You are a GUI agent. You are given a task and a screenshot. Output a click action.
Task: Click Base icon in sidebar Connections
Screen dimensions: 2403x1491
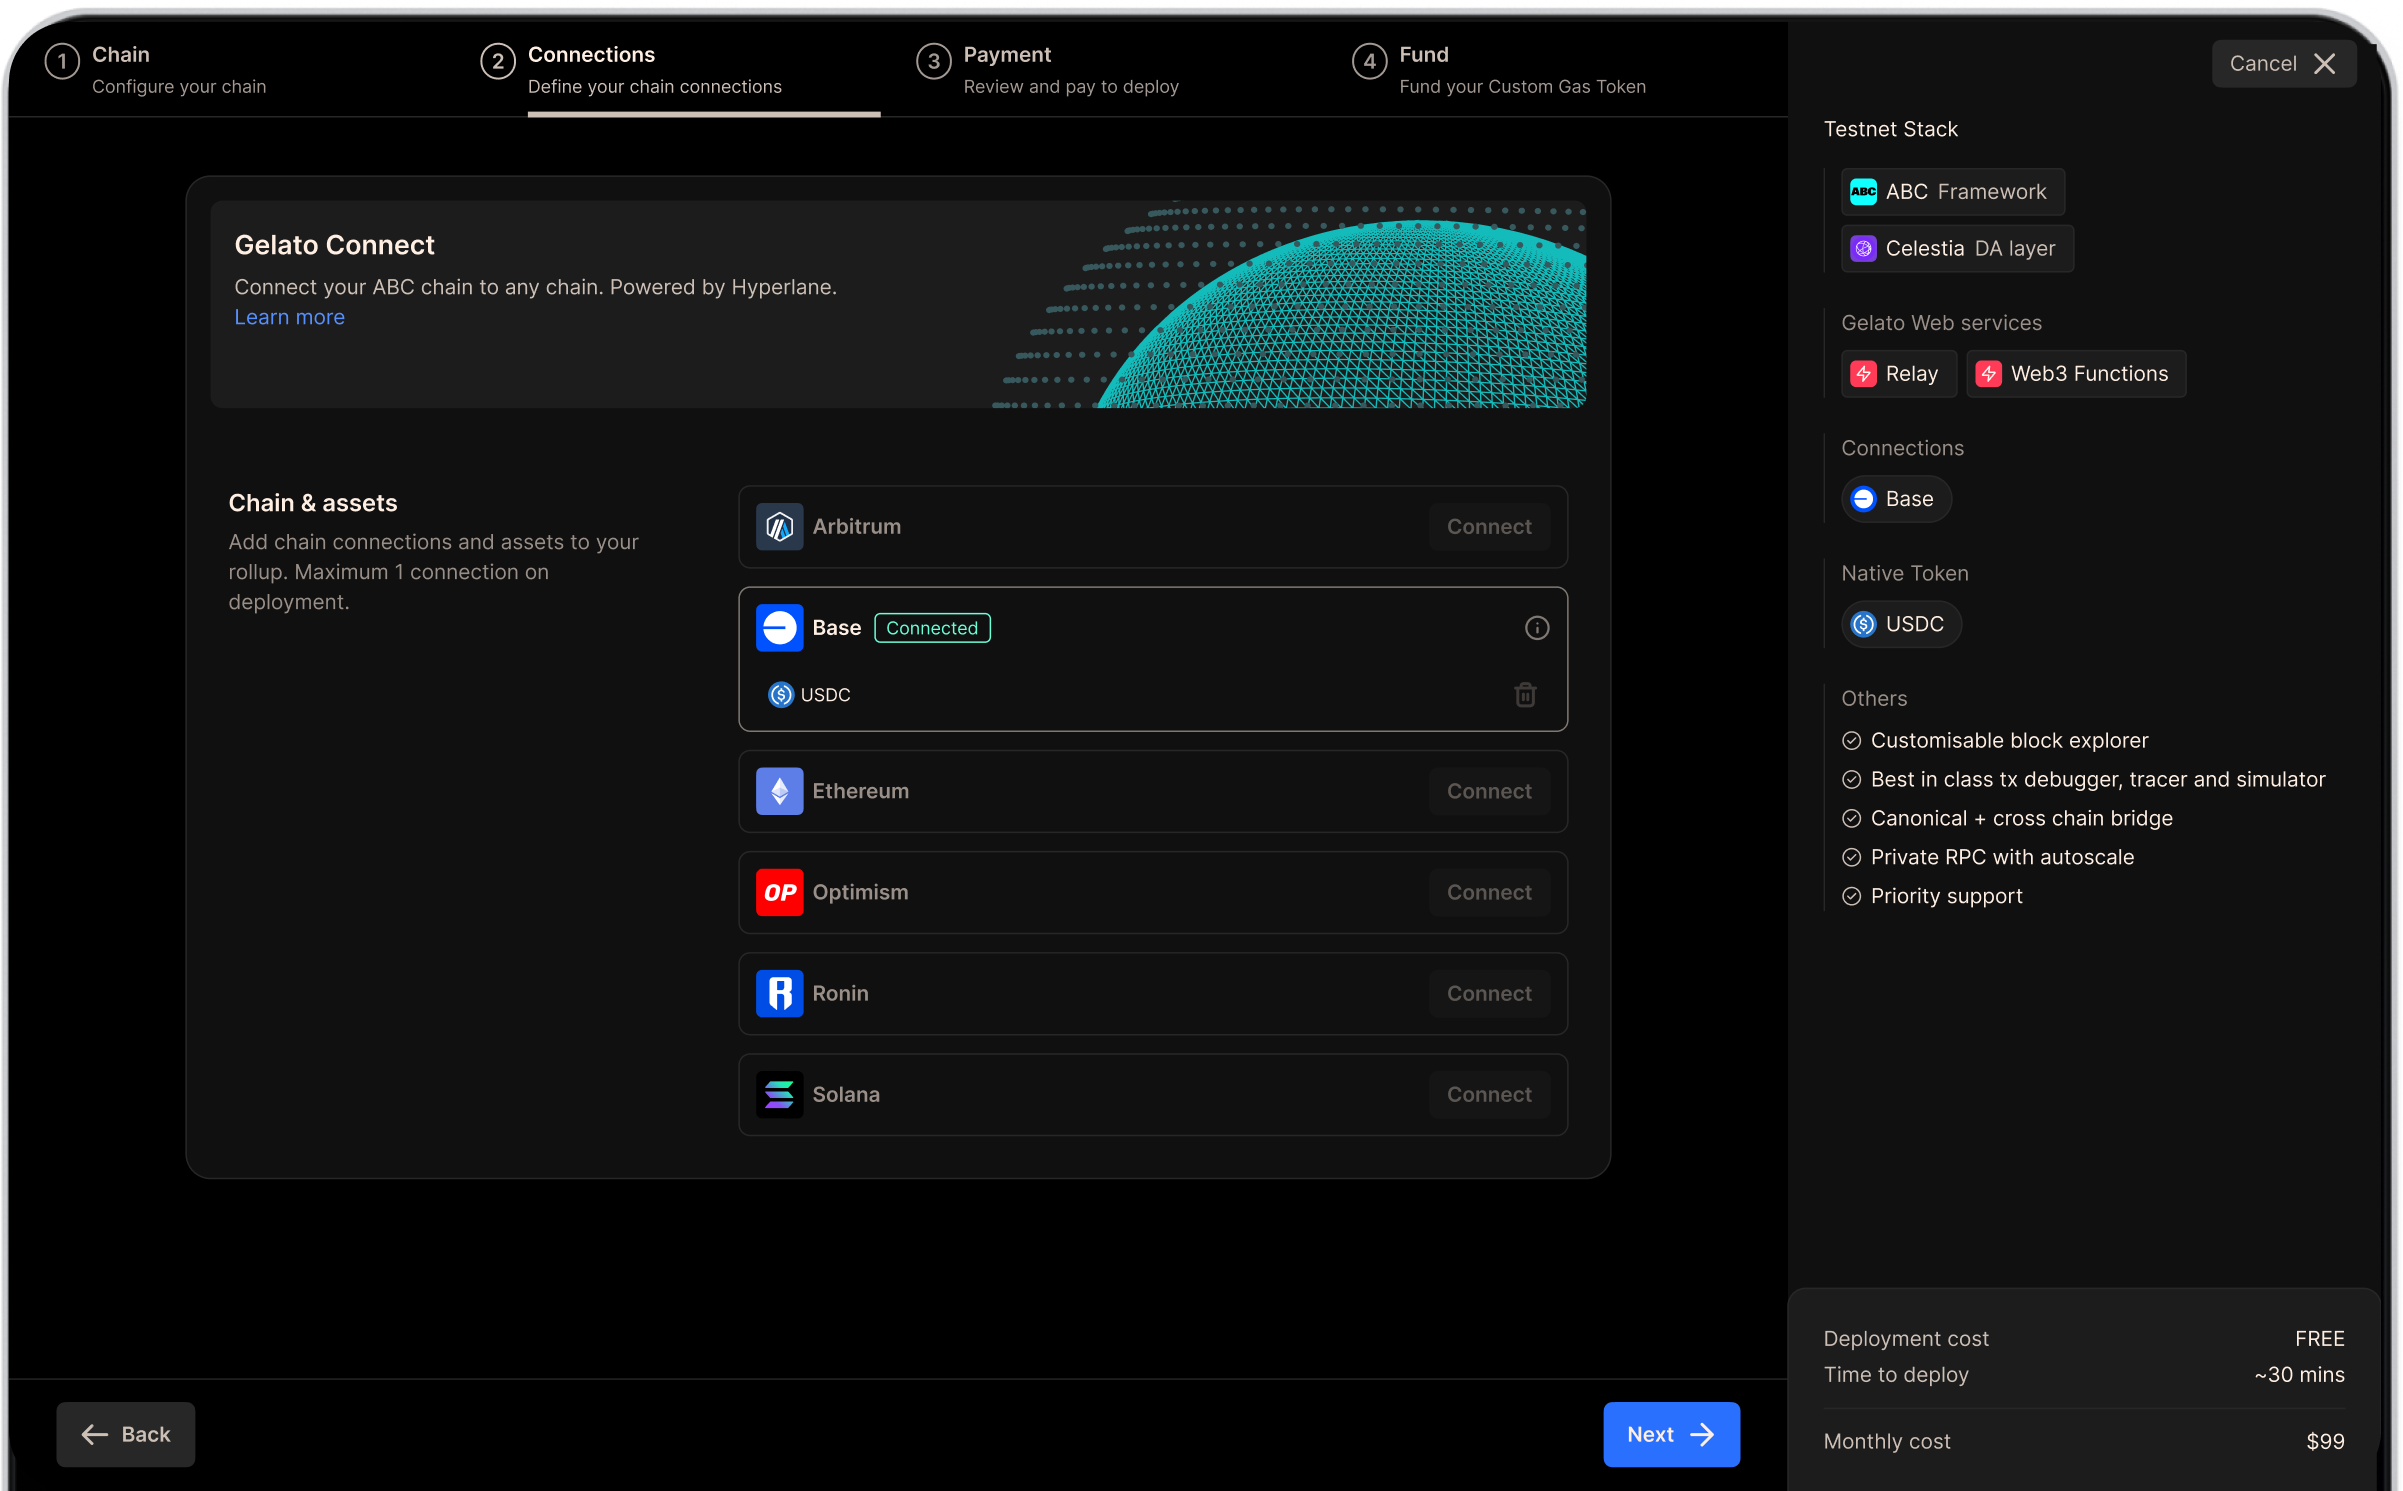(x=1863, y=499)
